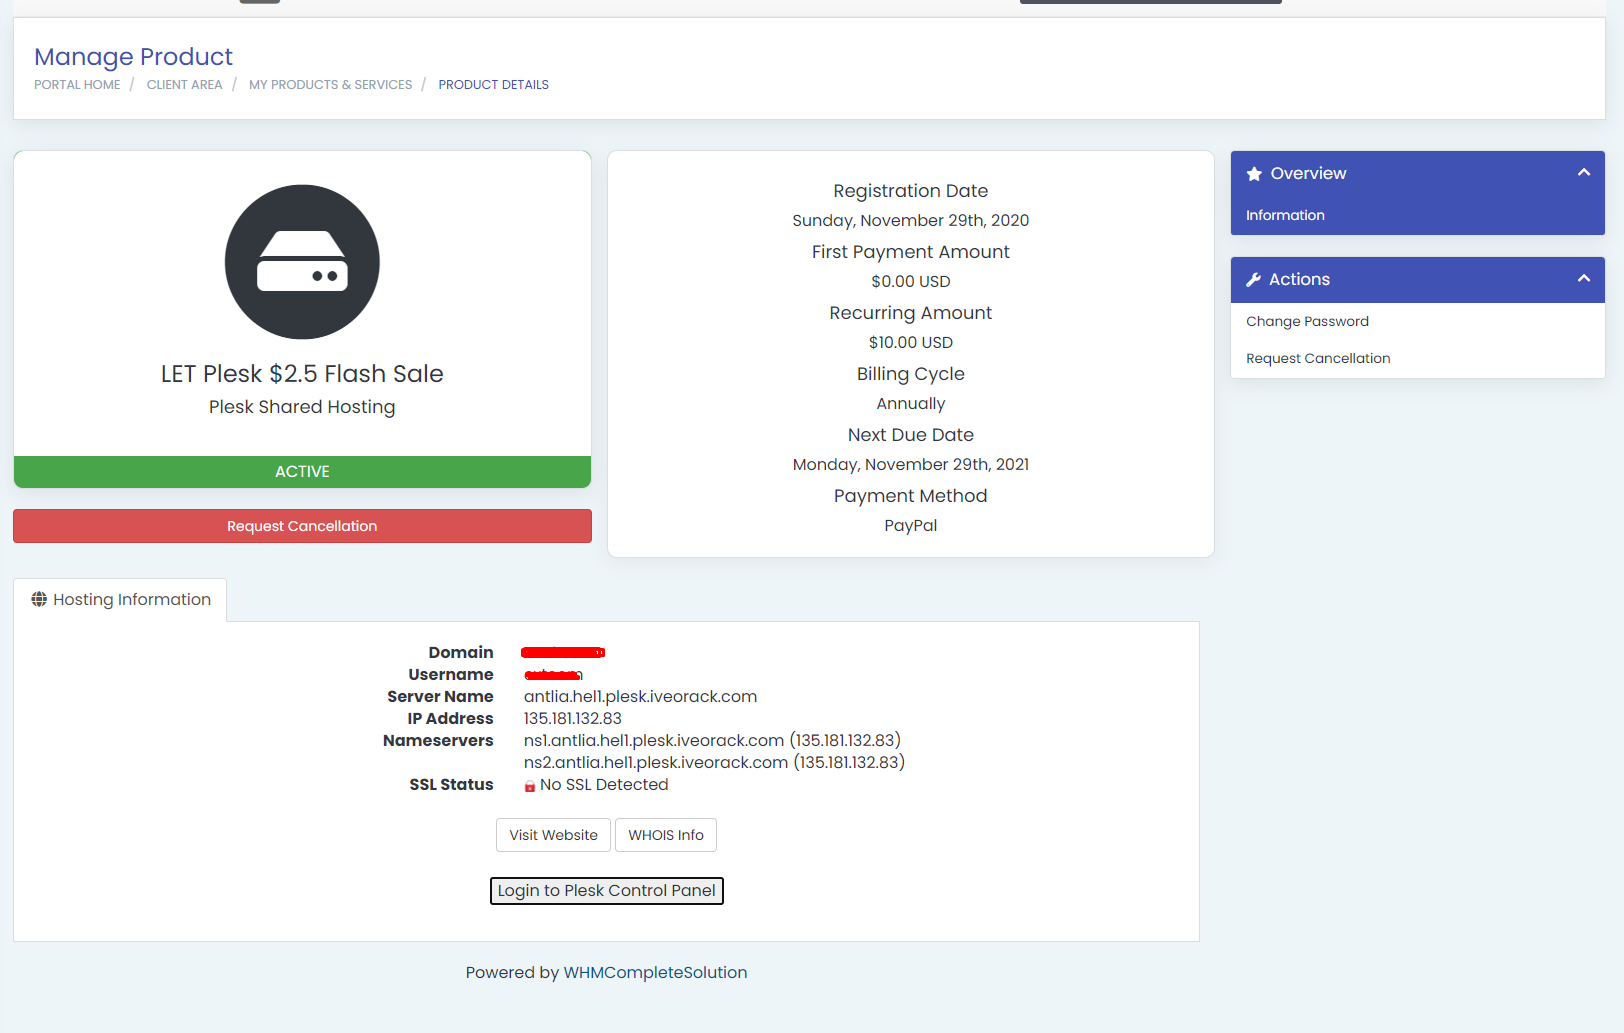
Task: Click the wrench icon beside Actions
Action: point(1253,280)
